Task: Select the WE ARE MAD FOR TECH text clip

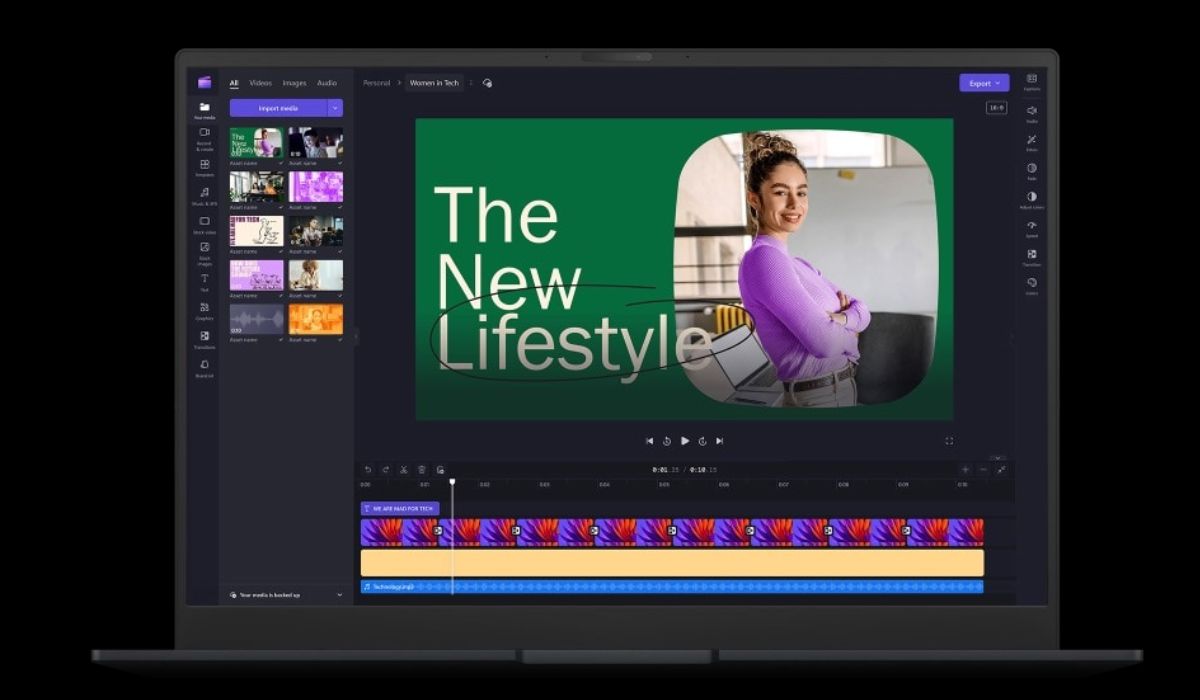Action: click(x=400, y=508)
